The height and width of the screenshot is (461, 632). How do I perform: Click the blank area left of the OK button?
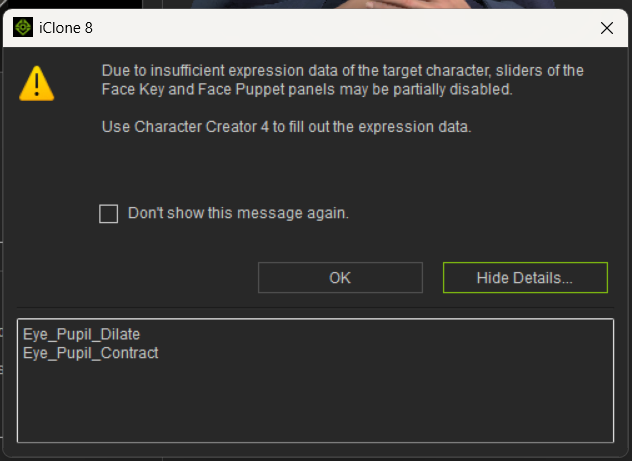coord(137,278)
